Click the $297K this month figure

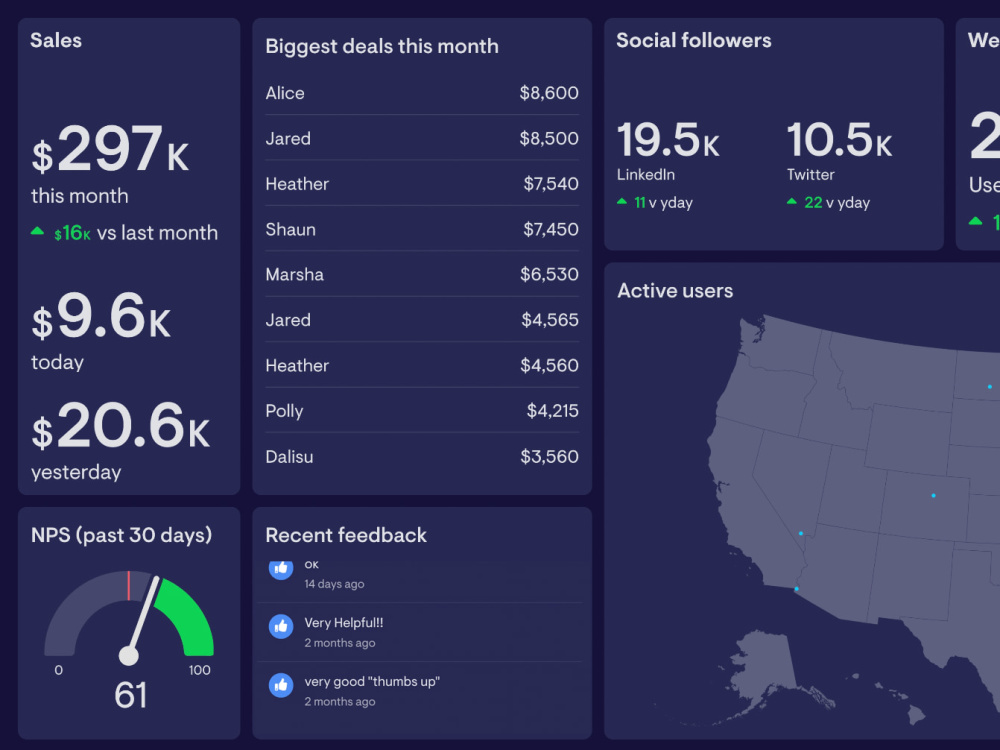[x=110, y=149]
